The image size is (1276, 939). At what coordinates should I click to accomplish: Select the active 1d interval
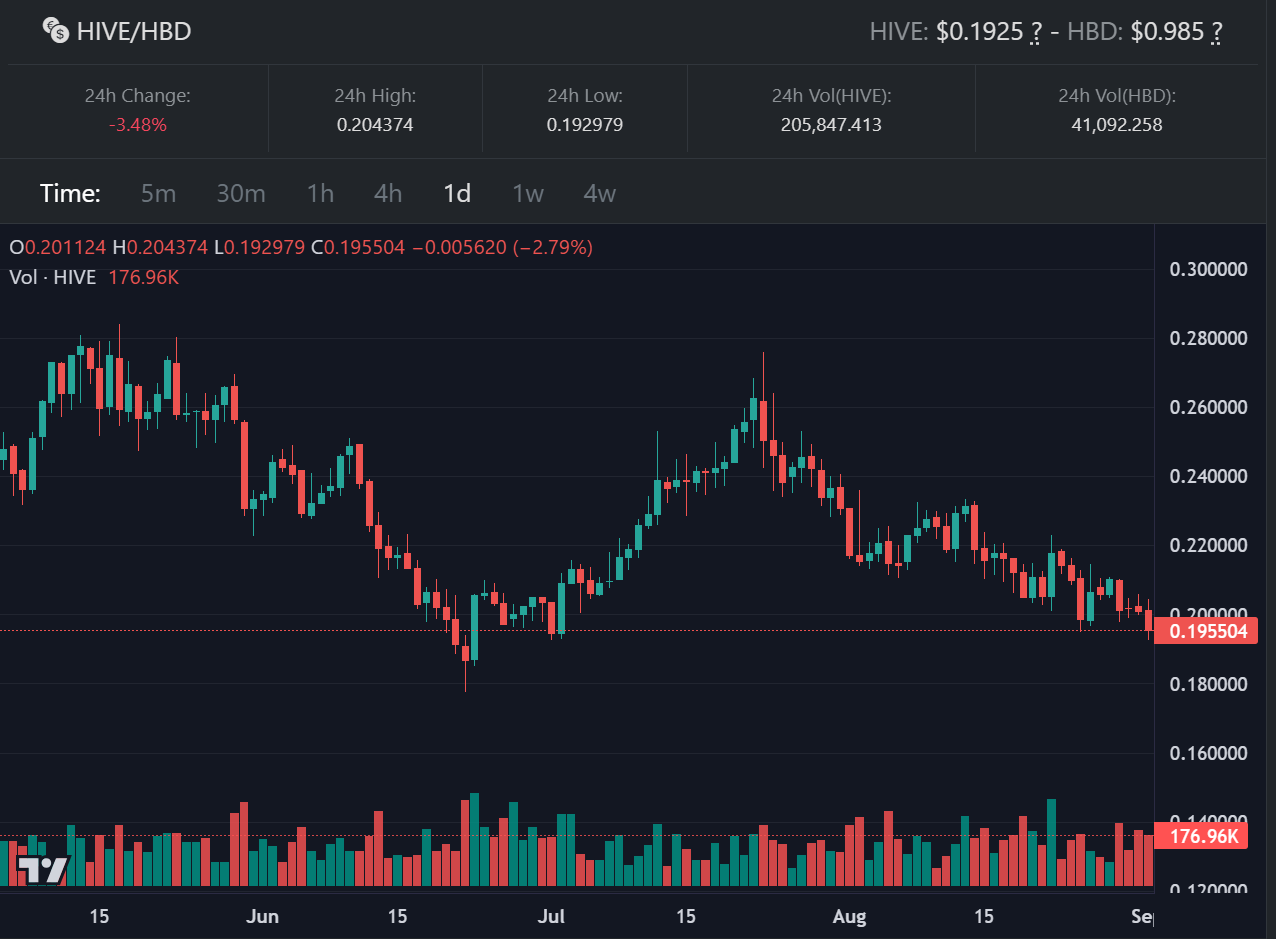[x=457, y=193]
